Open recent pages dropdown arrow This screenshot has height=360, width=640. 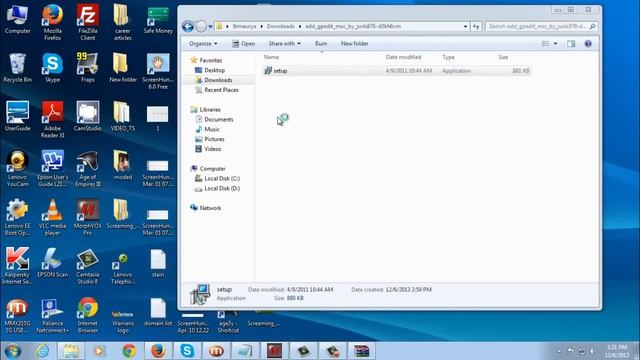(x=210, y=27)
